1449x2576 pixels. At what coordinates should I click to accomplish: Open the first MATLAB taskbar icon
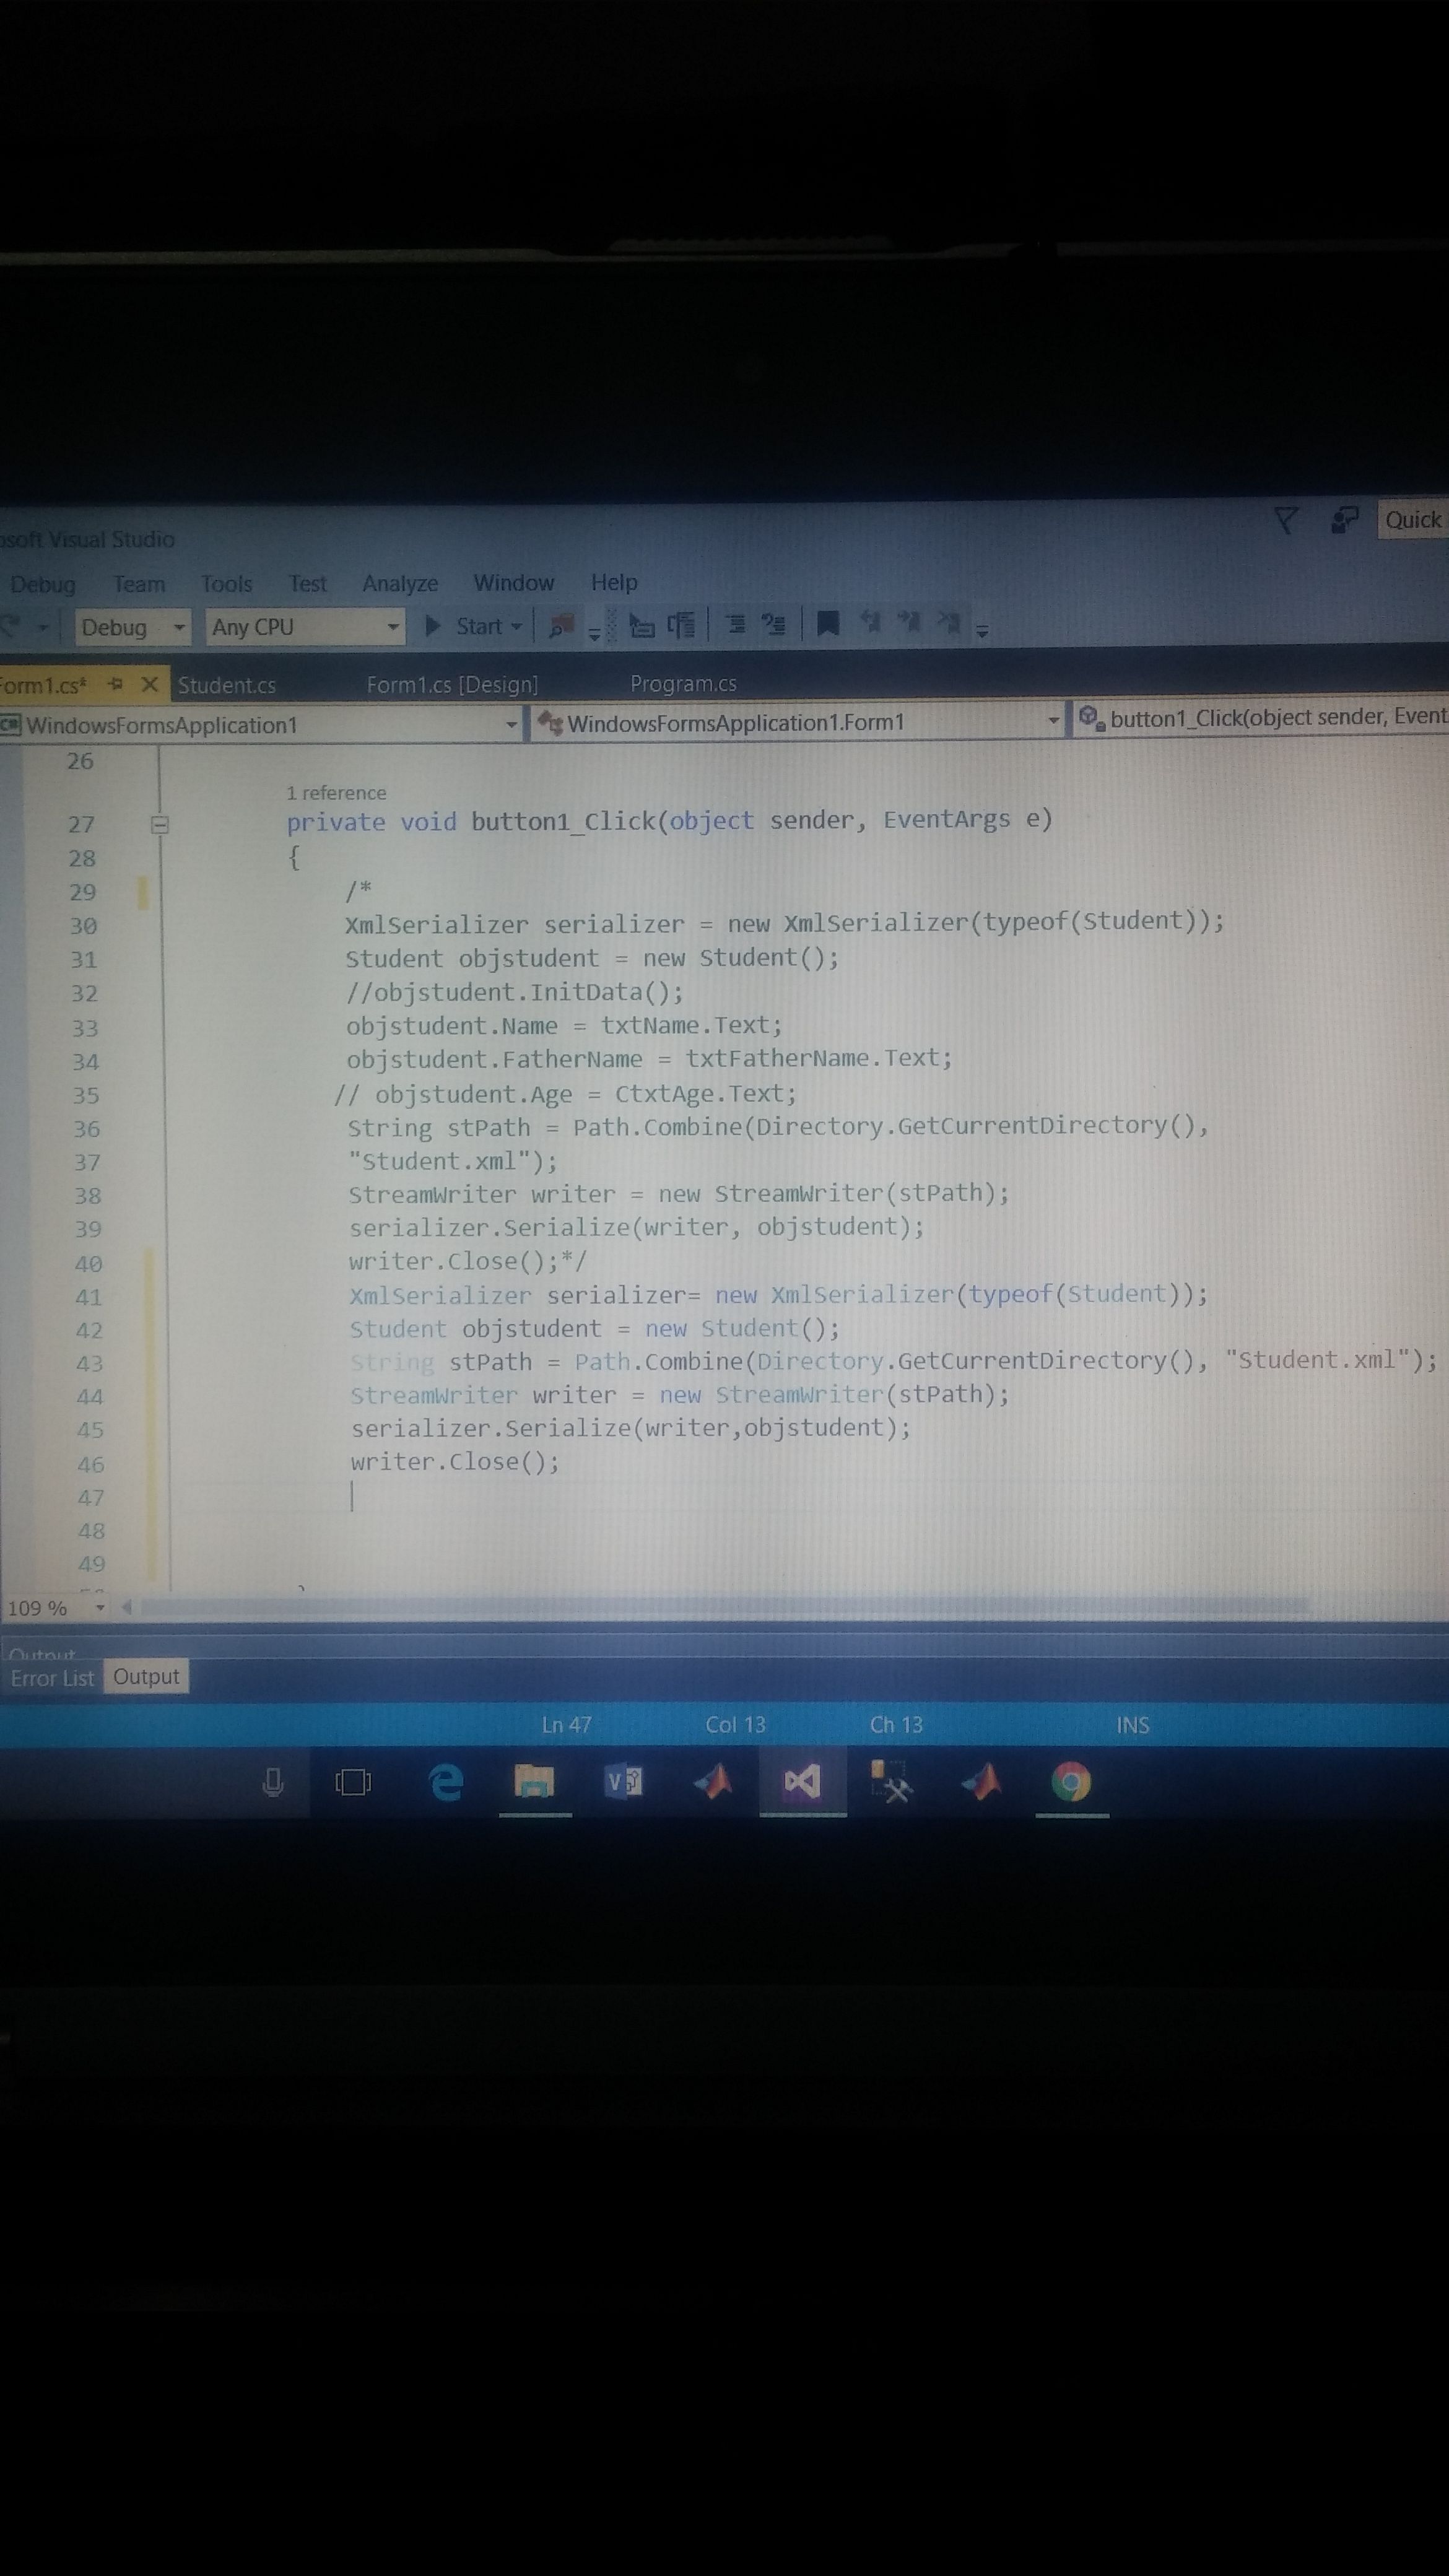point(713,1782)
